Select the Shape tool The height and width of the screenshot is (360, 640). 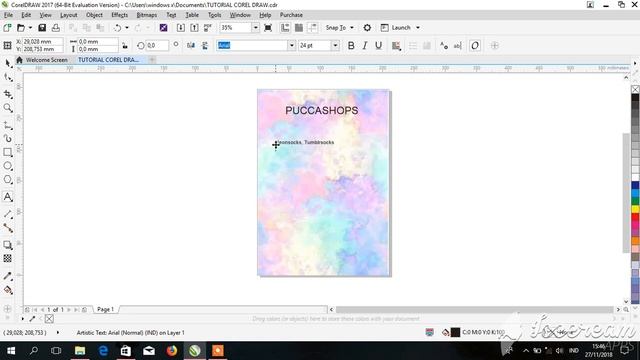pos(8,78)
